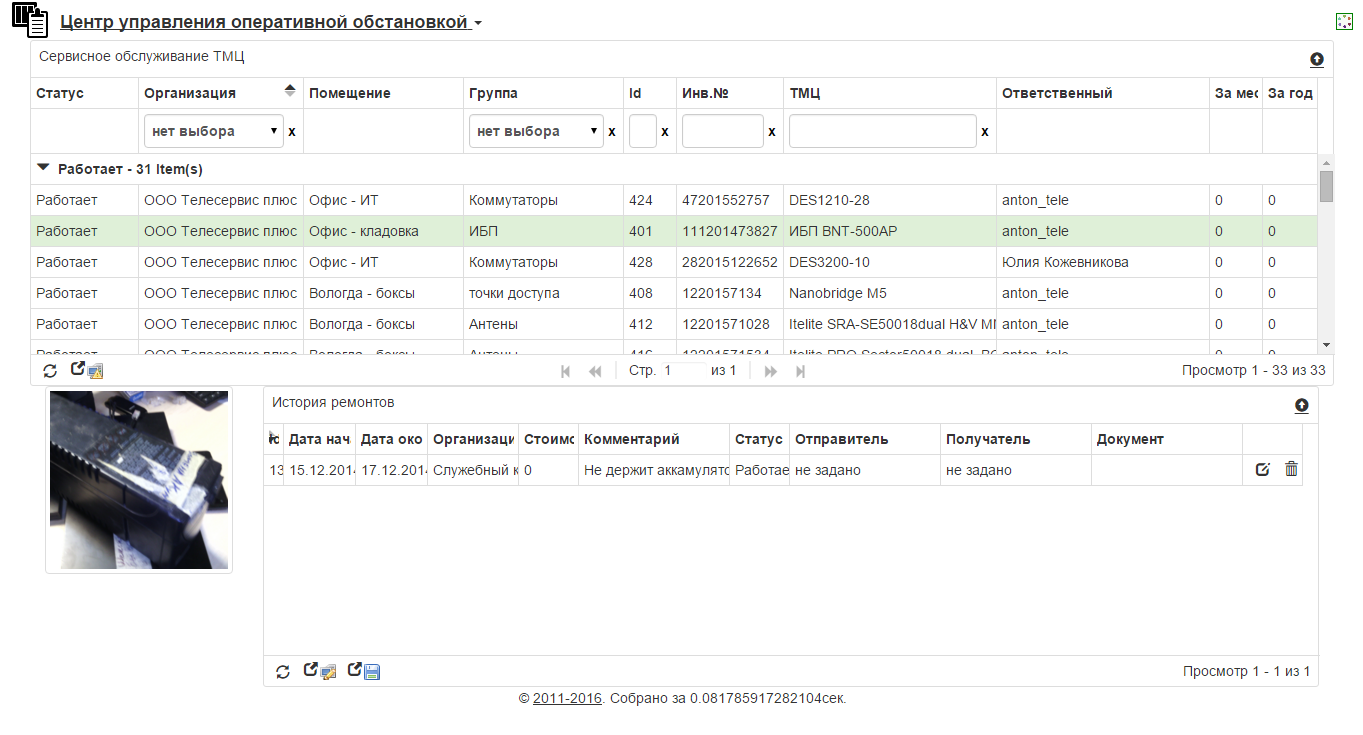This screenshot has width=1363, height=735.
Task: Collapse the Сервисное обслуживание ТМЦ panel
Action: coord(1317,60)
